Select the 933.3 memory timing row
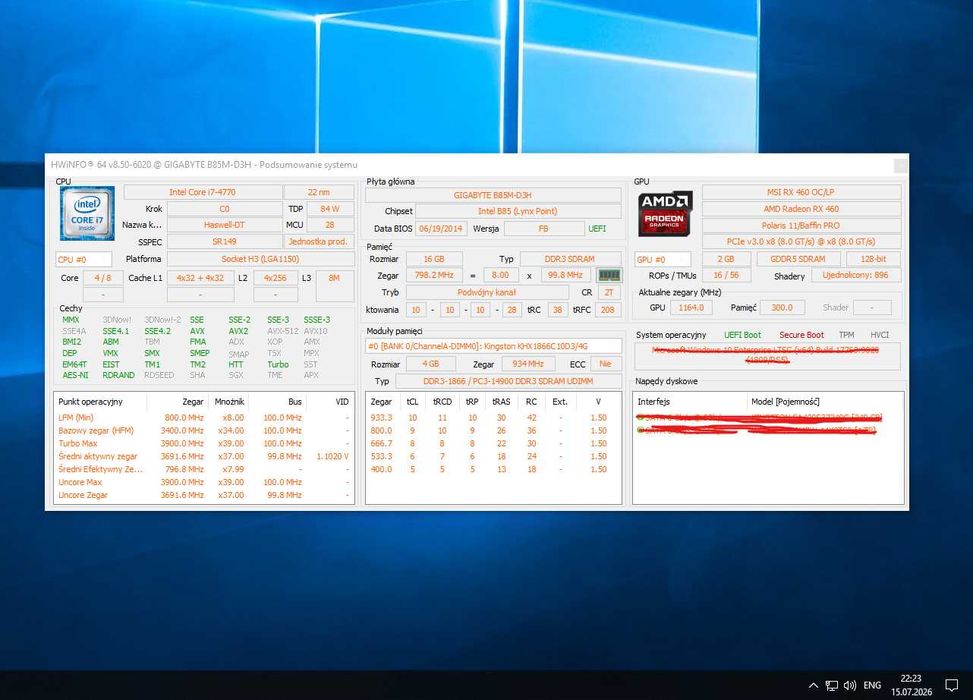Screen dimensions: 973x700 [x=493, y=418]
